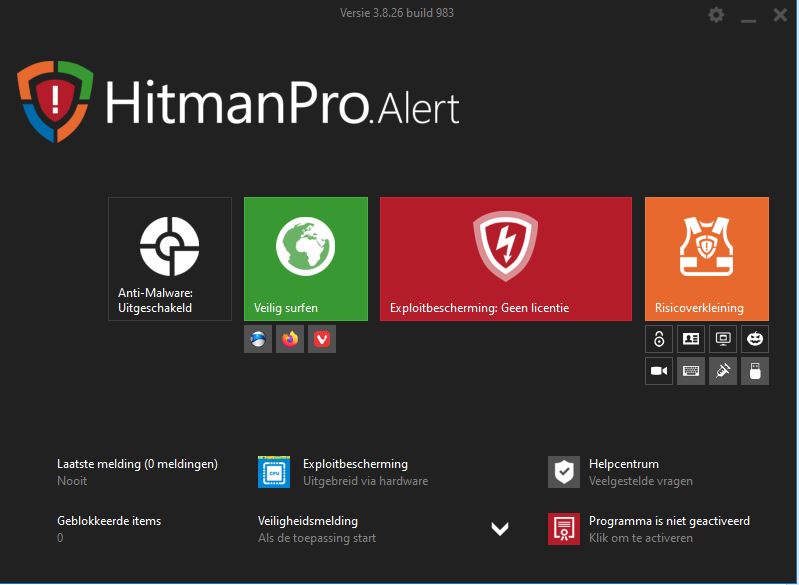The image size is (799, 585).
Task: Toggle the ID card credential protection icon
Action: tap(691, 339)
